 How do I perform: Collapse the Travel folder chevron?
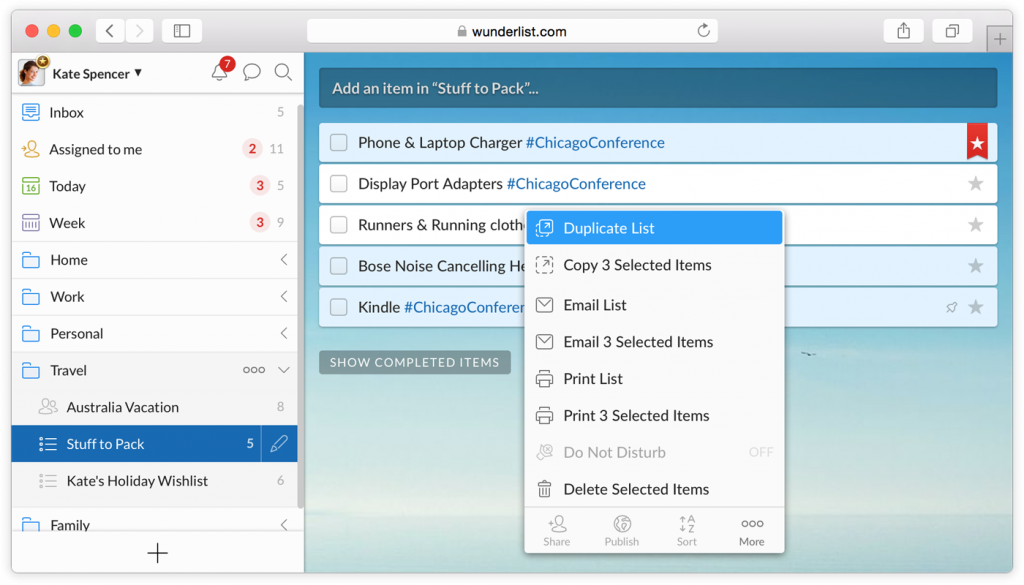click(284, 370)
